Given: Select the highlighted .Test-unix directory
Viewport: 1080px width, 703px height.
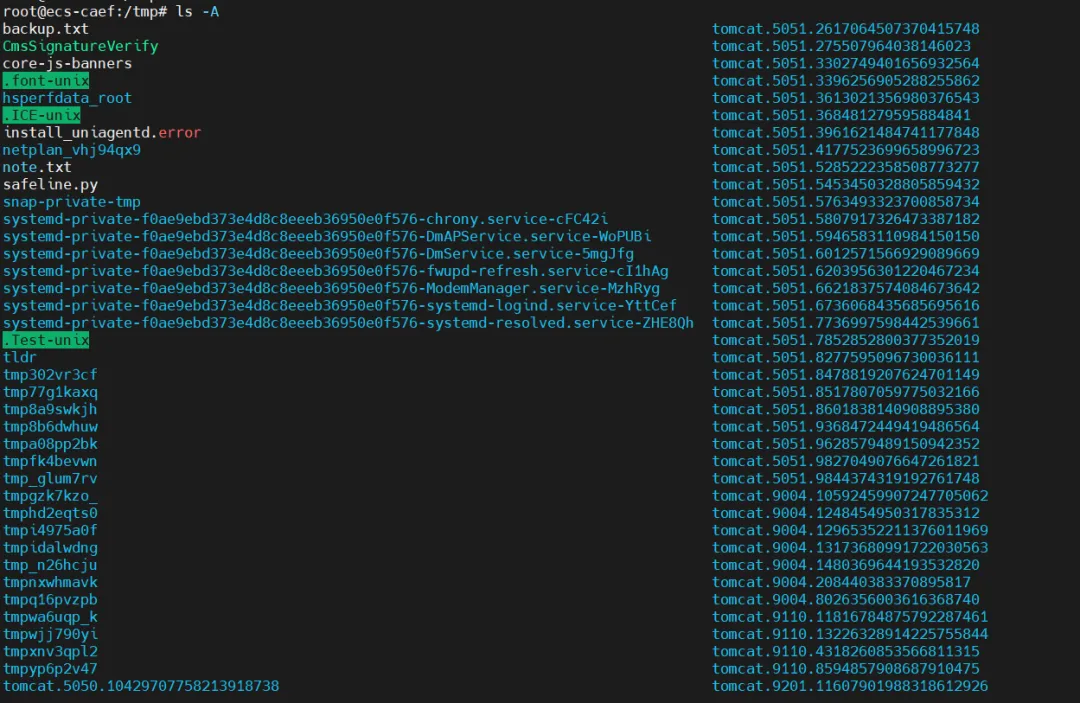Looking at the screenshot, I should click(46, 340).
